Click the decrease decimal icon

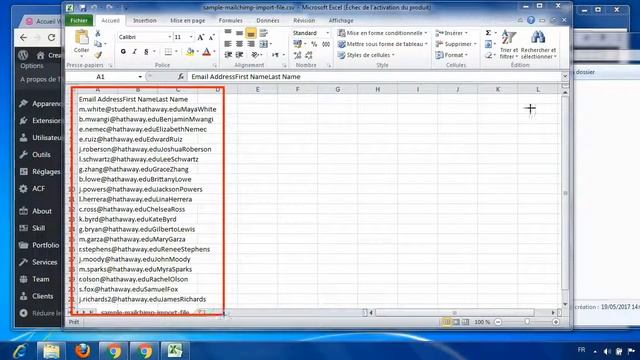[x=309, y=55]
